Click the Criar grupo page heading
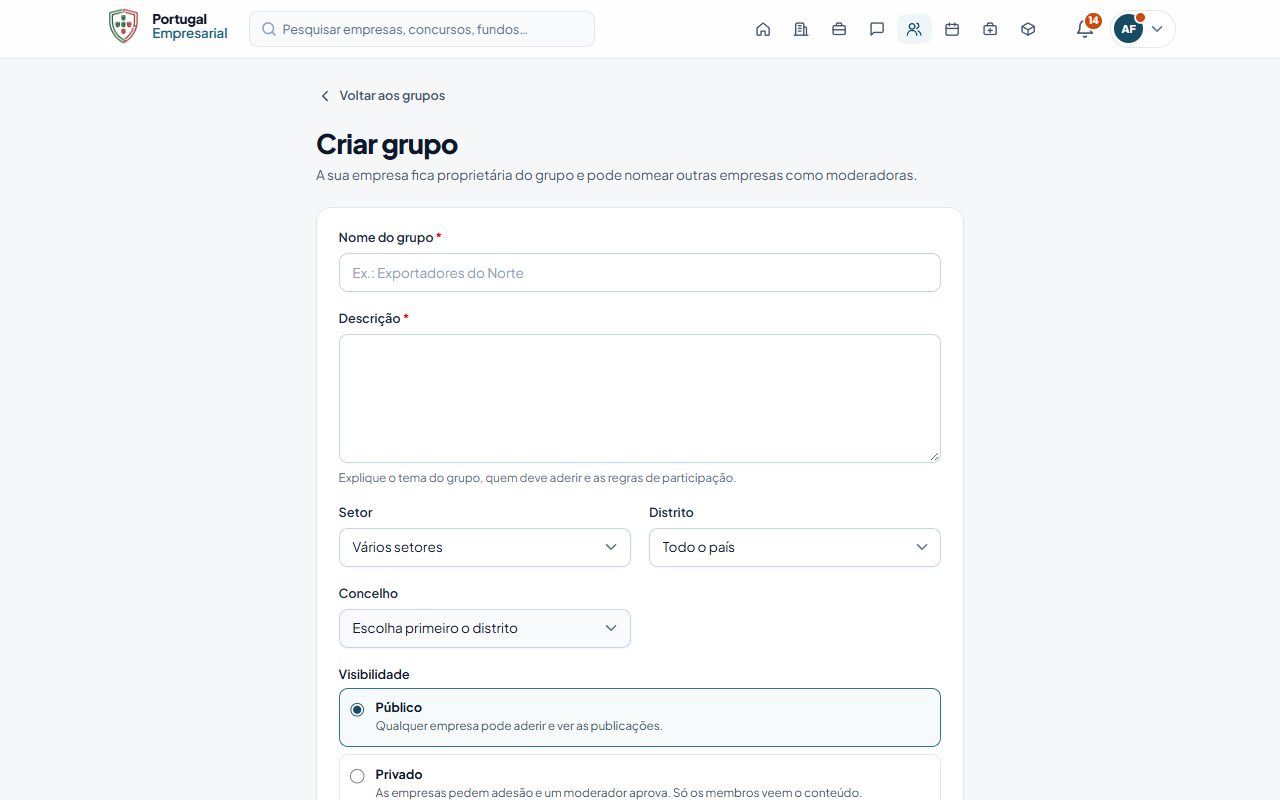 (387, 144)
